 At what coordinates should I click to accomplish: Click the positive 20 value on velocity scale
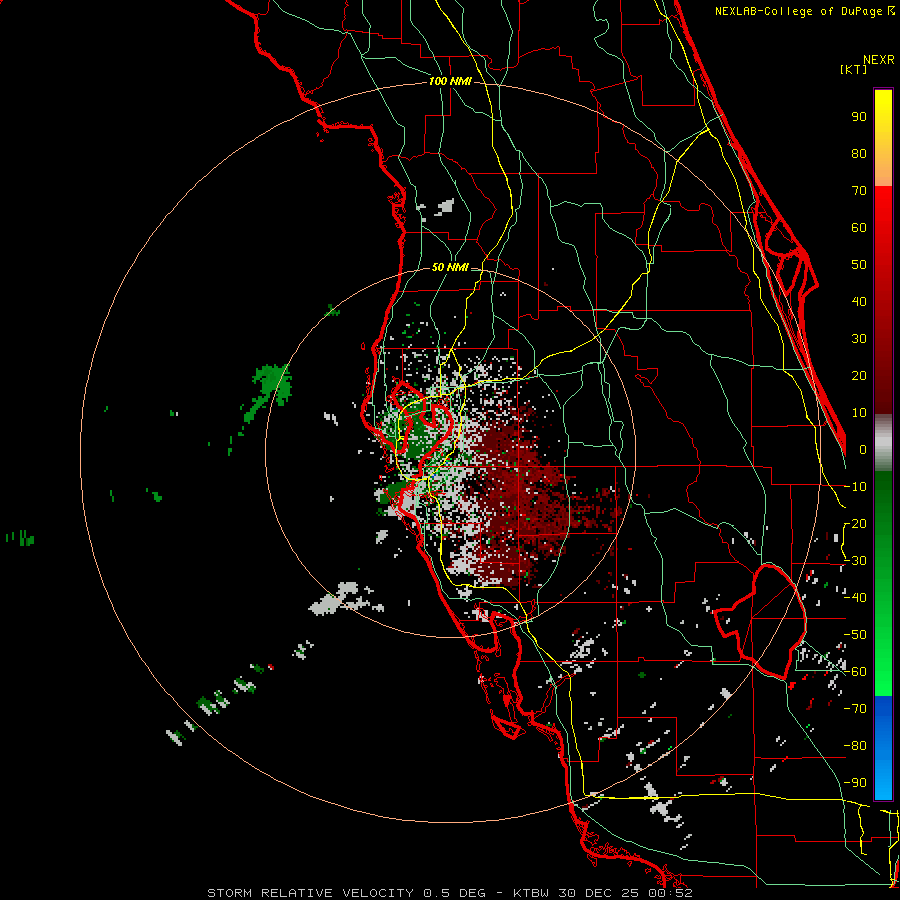tap(859, 376)
